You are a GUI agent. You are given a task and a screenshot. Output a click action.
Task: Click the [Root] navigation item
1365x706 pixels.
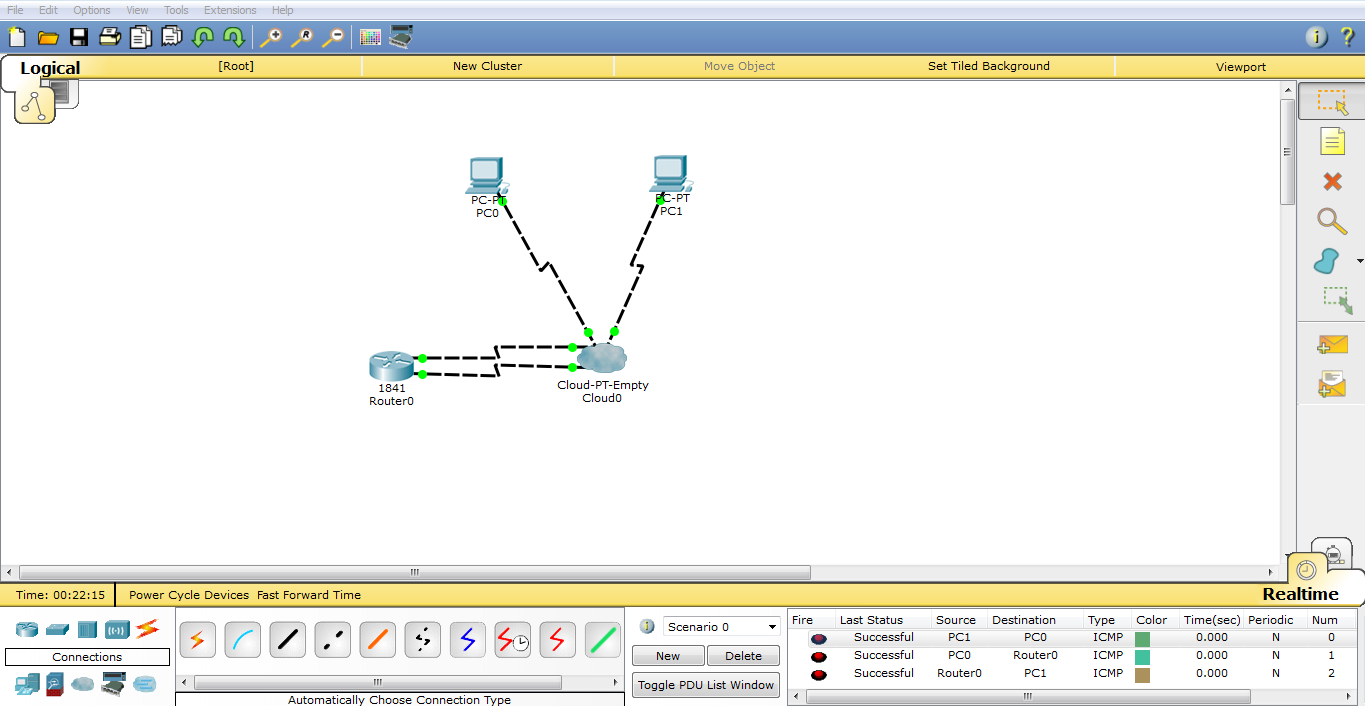point(236,66)
